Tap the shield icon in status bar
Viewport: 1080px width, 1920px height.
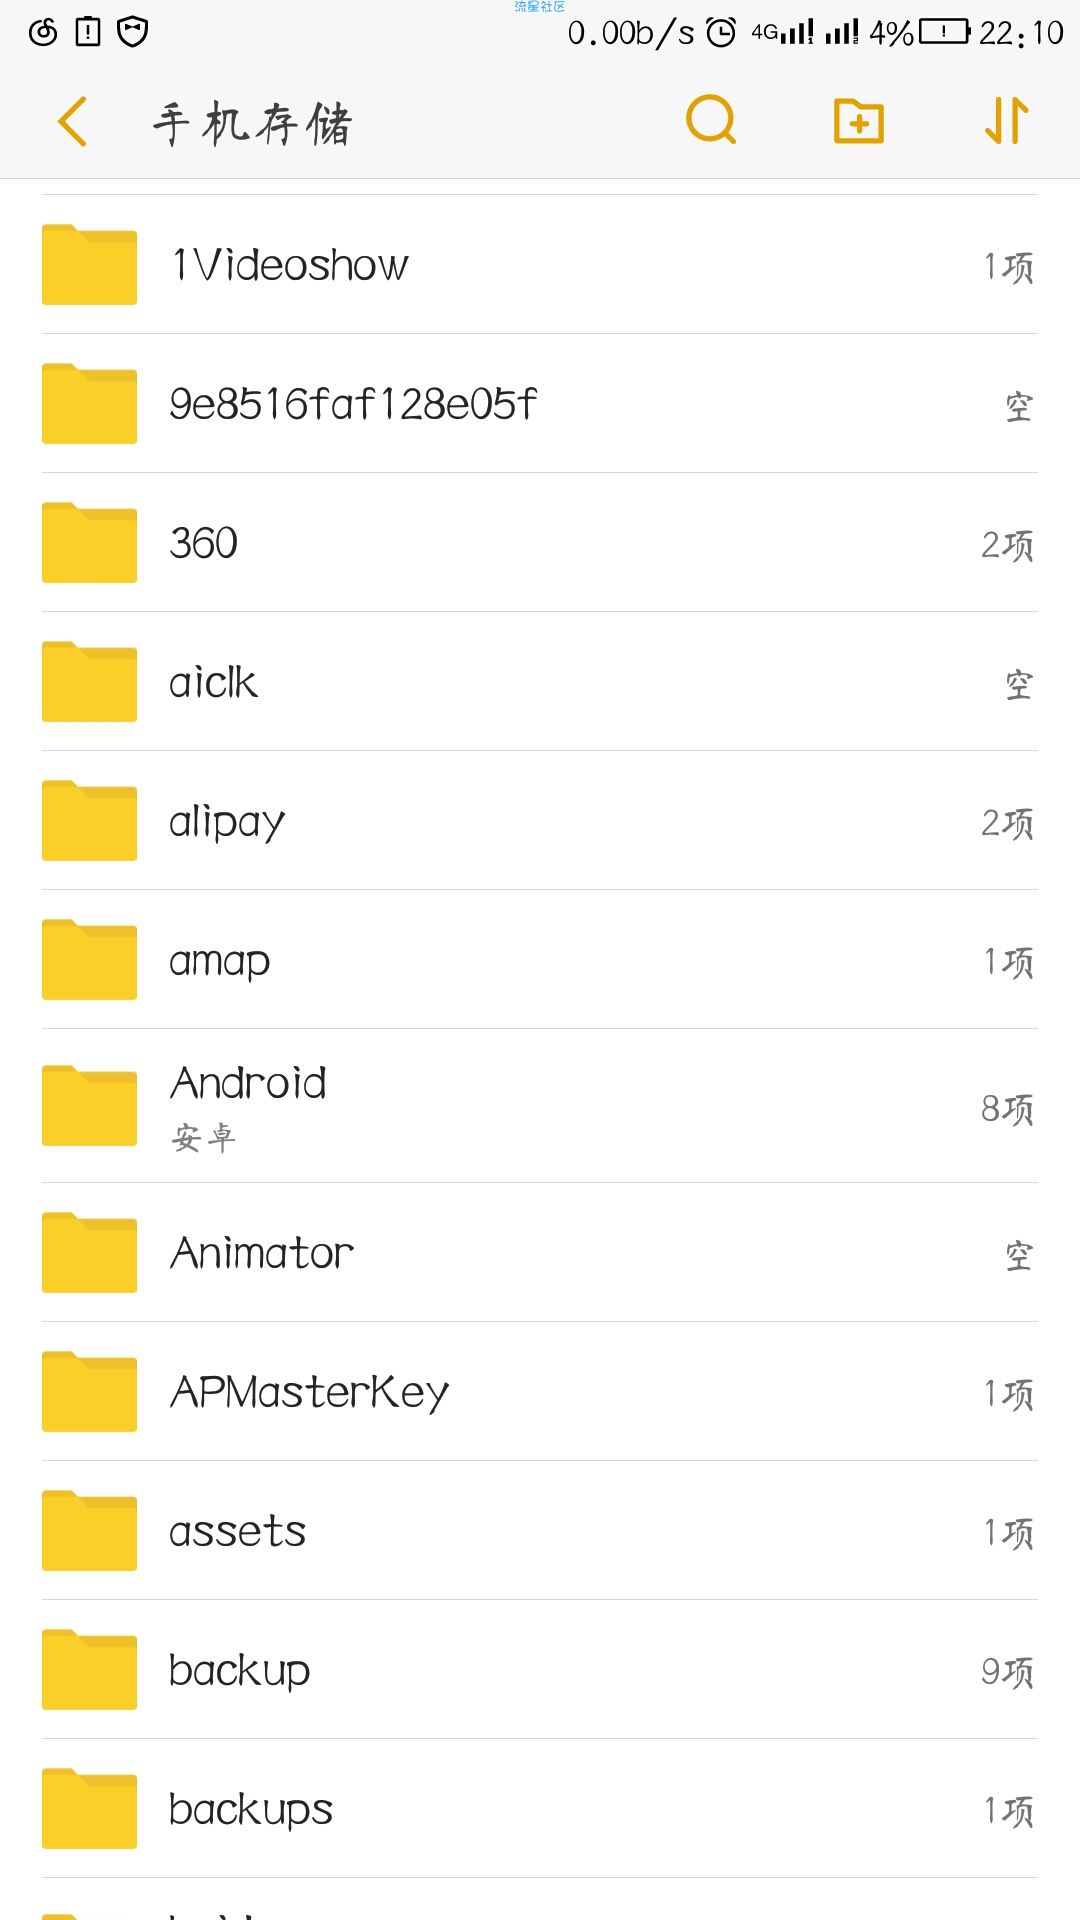133,32
